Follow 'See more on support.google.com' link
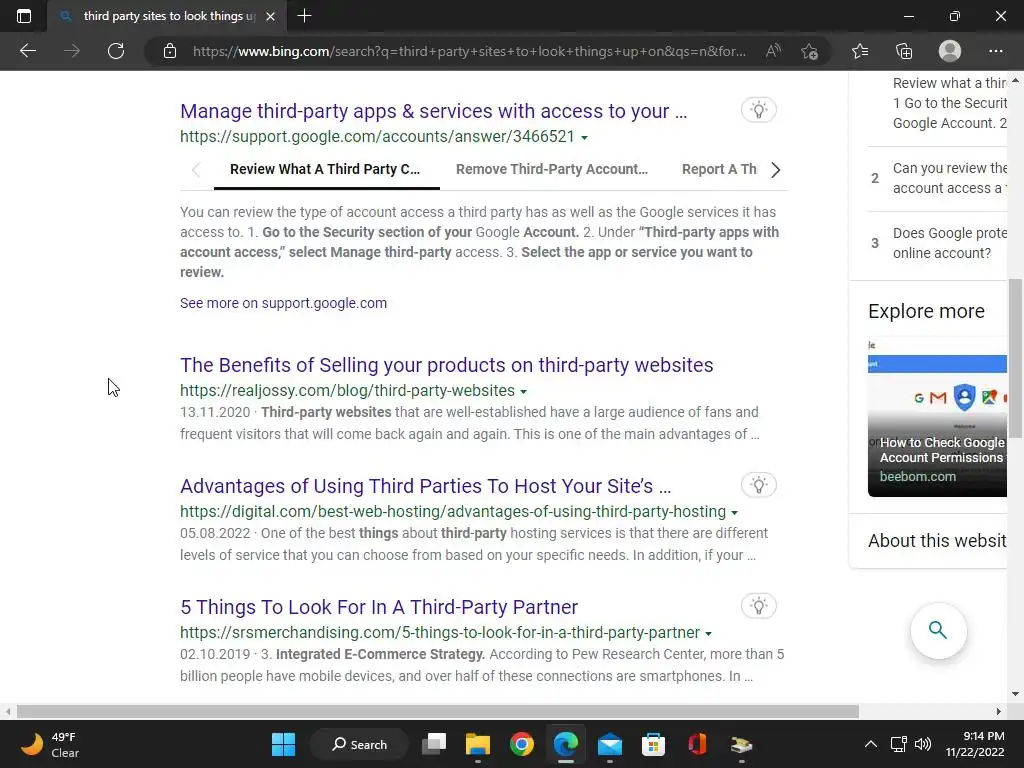Screen dimensions: 1024x768 pos(283,303)
